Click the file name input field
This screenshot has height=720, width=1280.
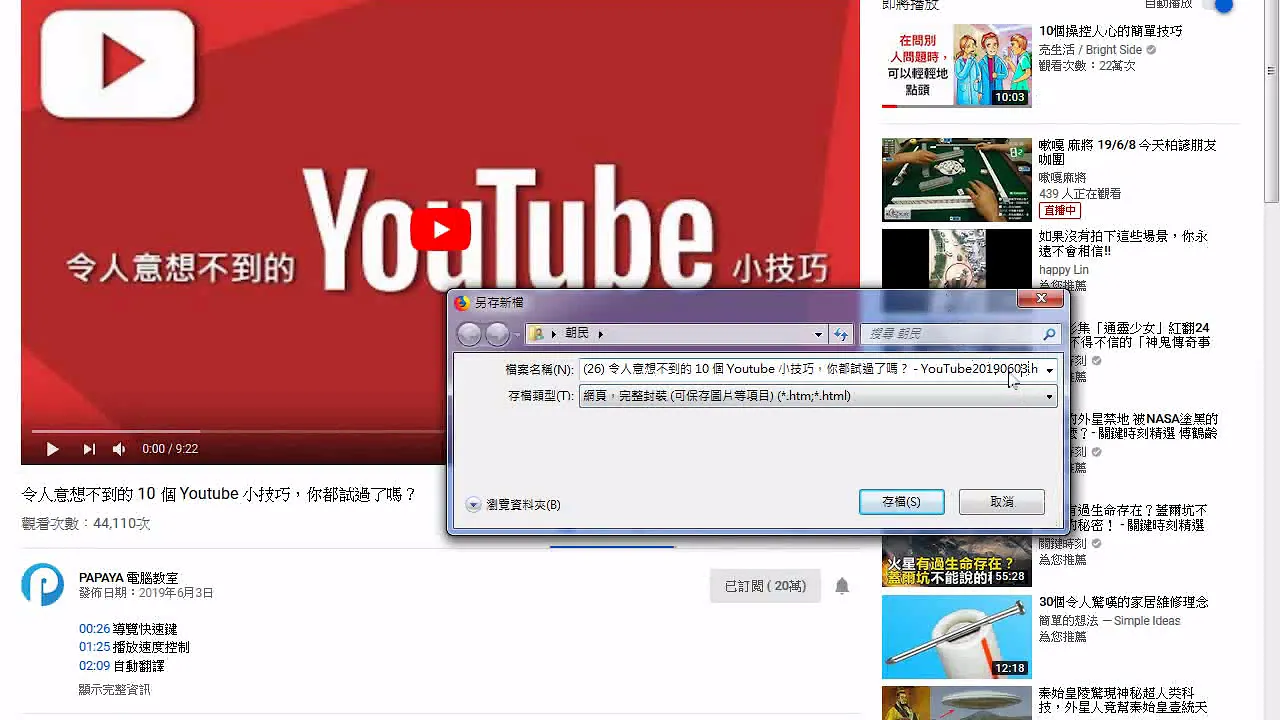coord(810,369)
